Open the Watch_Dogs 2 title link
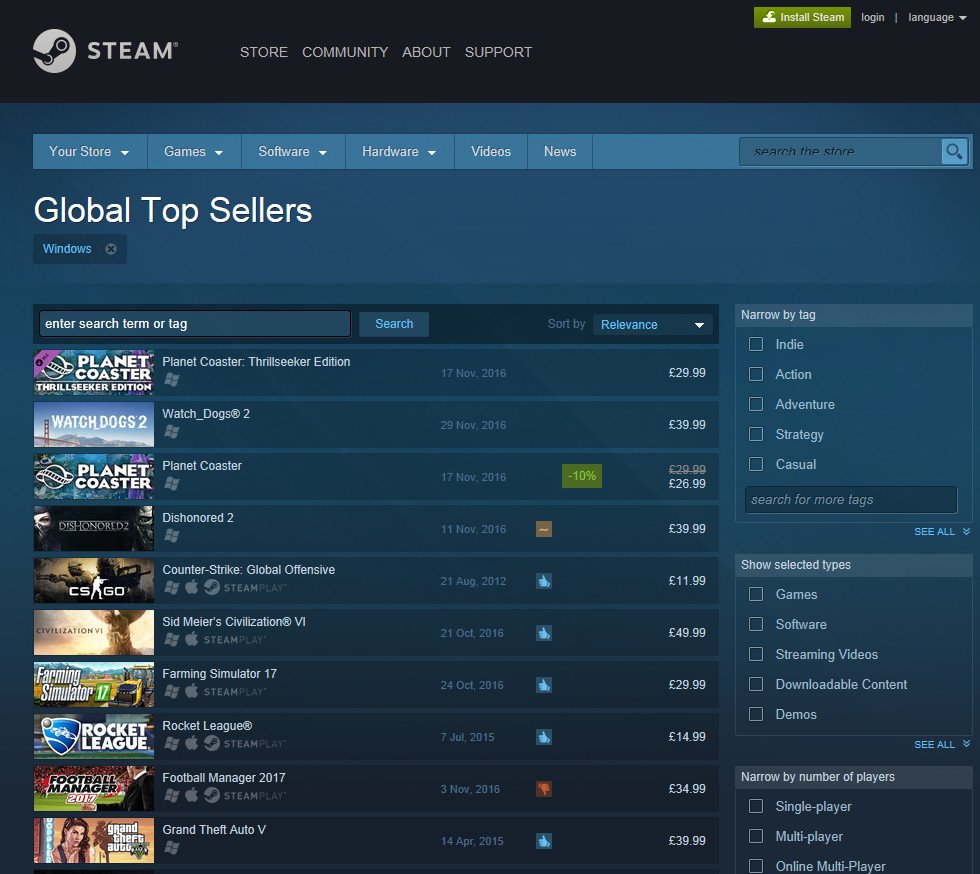Viewport: 980px width, 874px height. pyautogui.click(x=206, y=414)
